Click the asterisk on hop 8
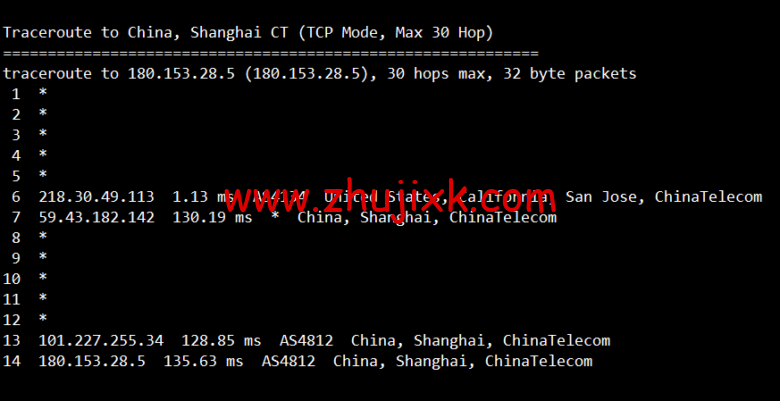The height and width of the screenshot is (401, 780). click(x=43, y=237)
